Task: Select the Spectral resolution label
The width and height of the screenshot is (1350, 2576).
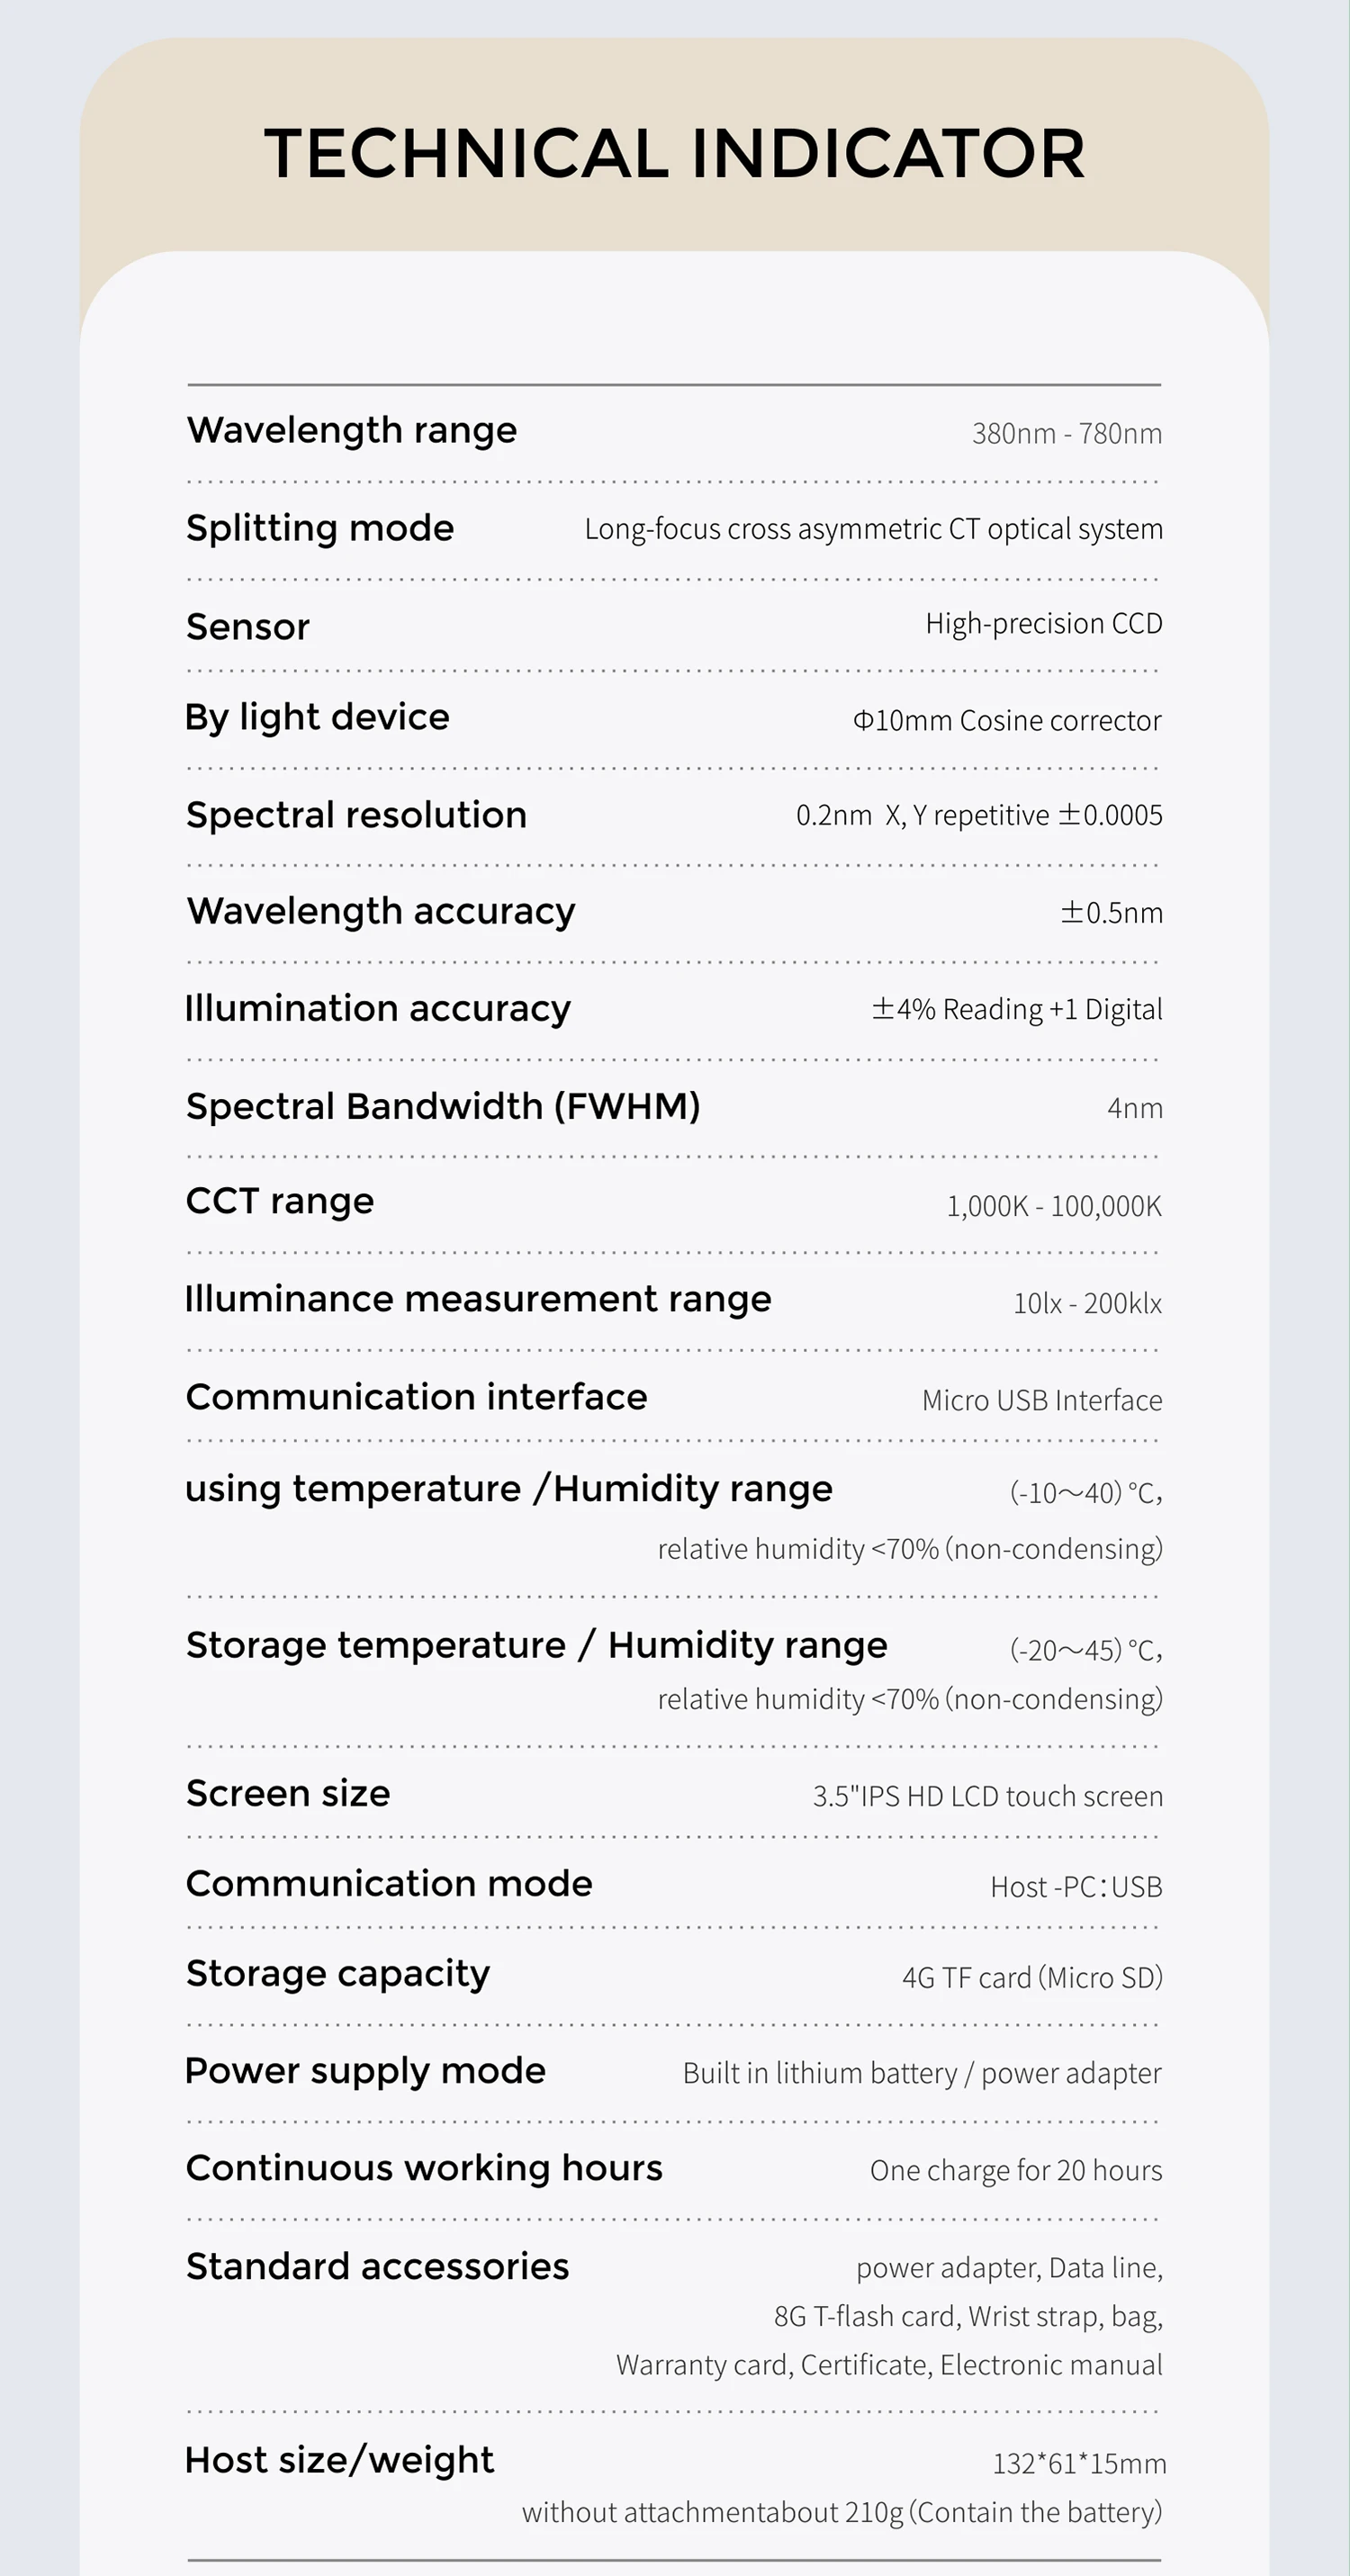Action: coord(356,816)
